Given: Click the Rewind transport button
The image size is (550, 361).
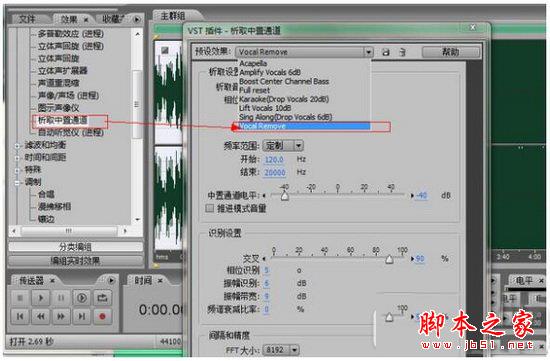Looking at the screenshot, I should pos(40,316).
